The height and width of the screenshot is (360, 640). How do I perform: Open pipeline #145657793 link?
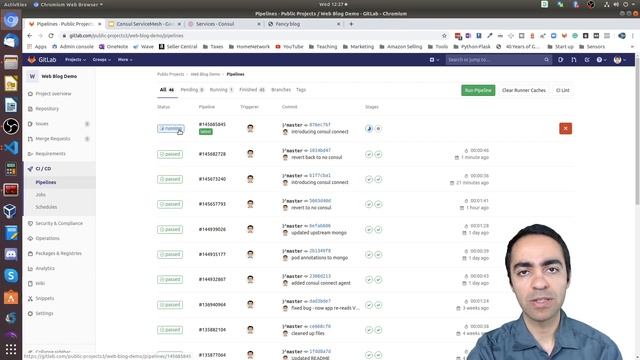coord(212,204)
